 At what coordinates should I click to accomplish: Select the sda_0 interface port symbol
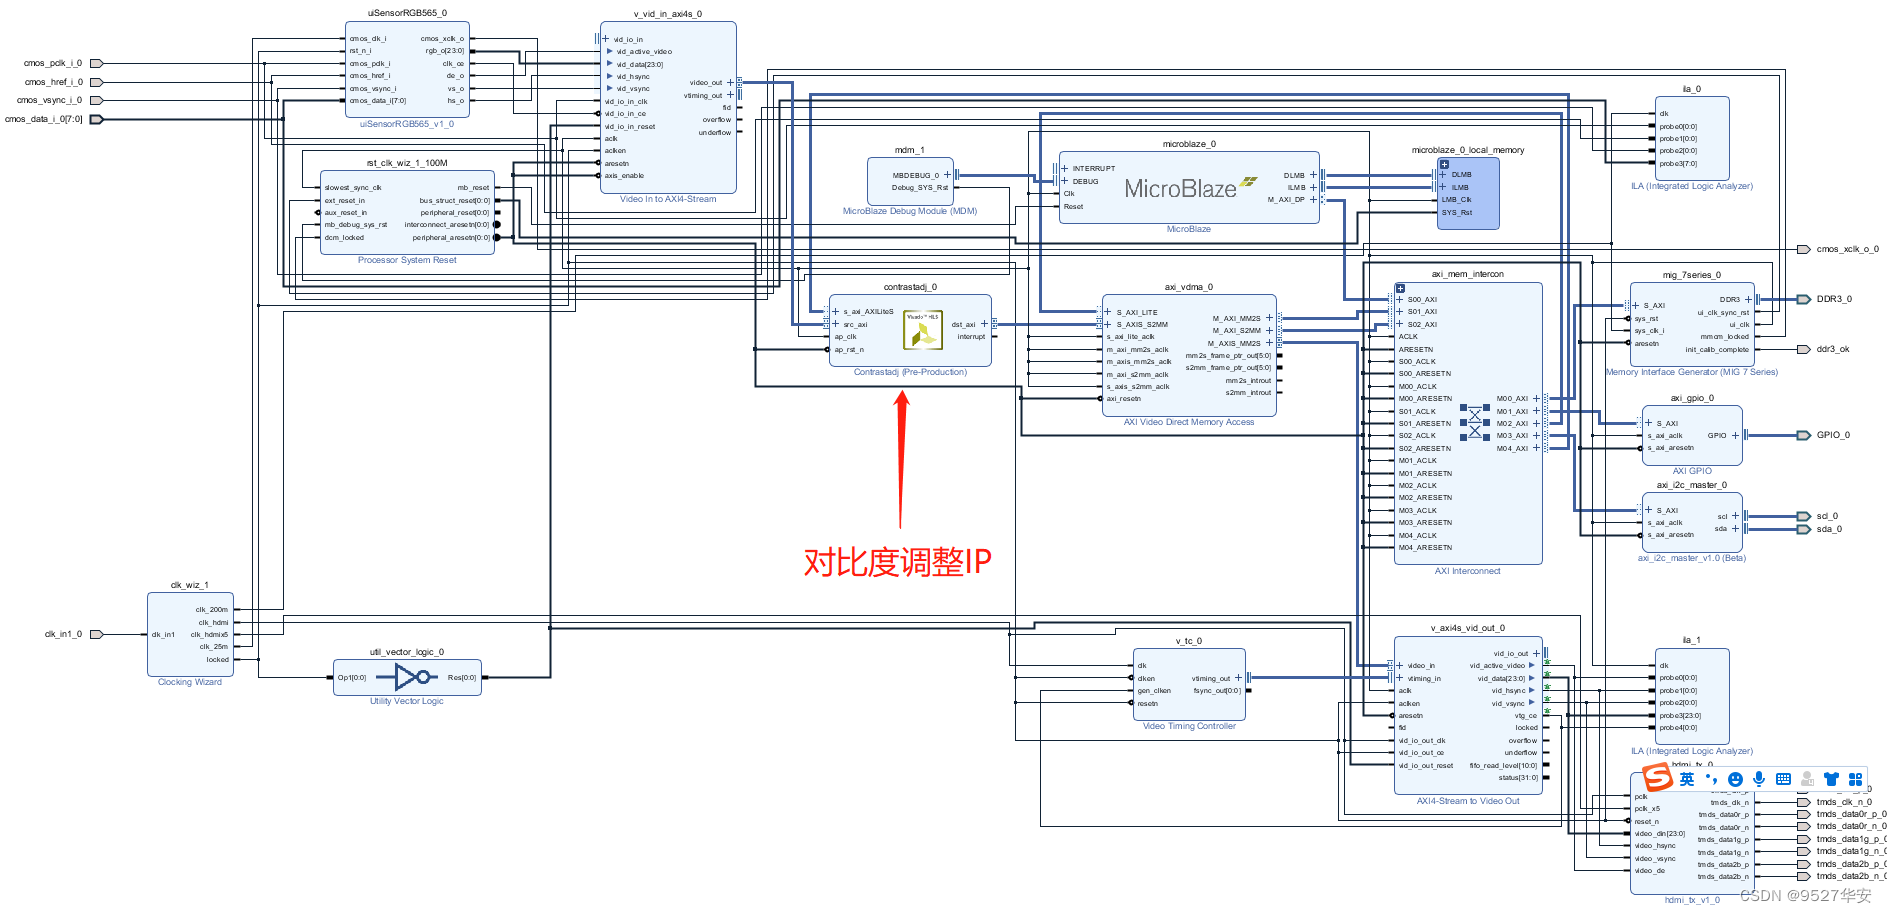(1804, 529)
